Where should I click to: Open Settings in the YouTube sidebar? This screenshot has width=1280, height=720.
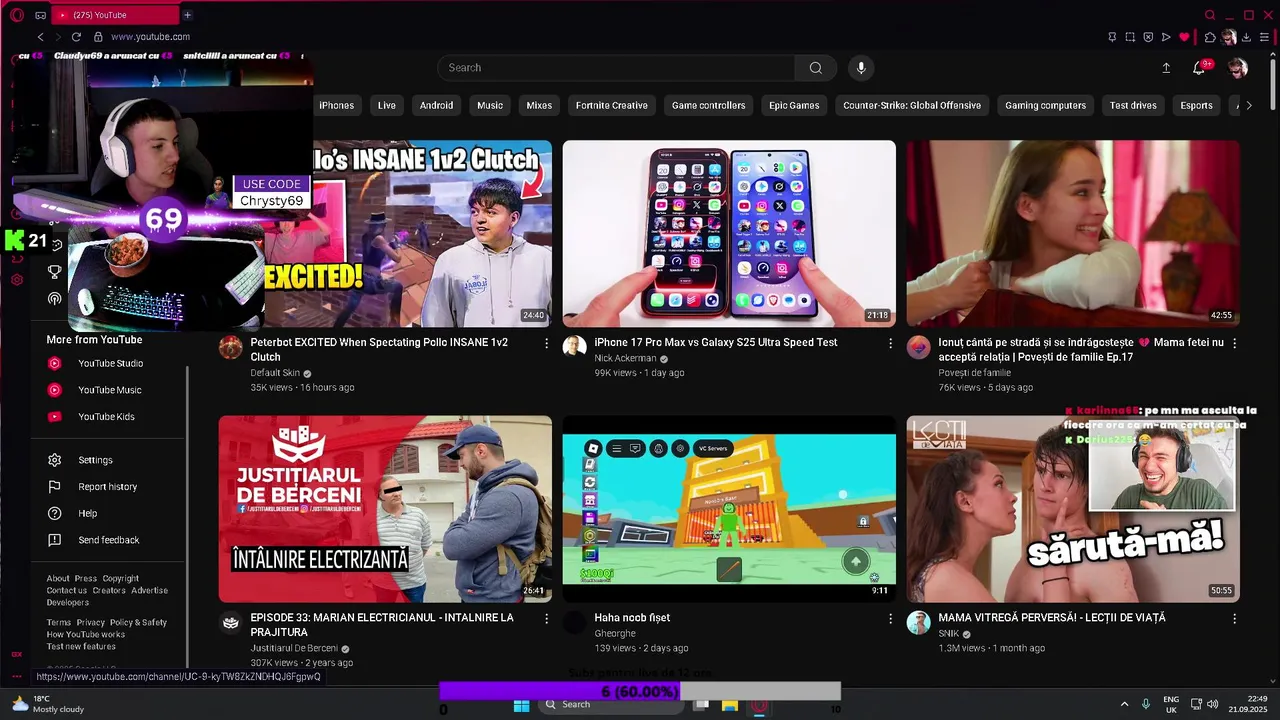95,460
